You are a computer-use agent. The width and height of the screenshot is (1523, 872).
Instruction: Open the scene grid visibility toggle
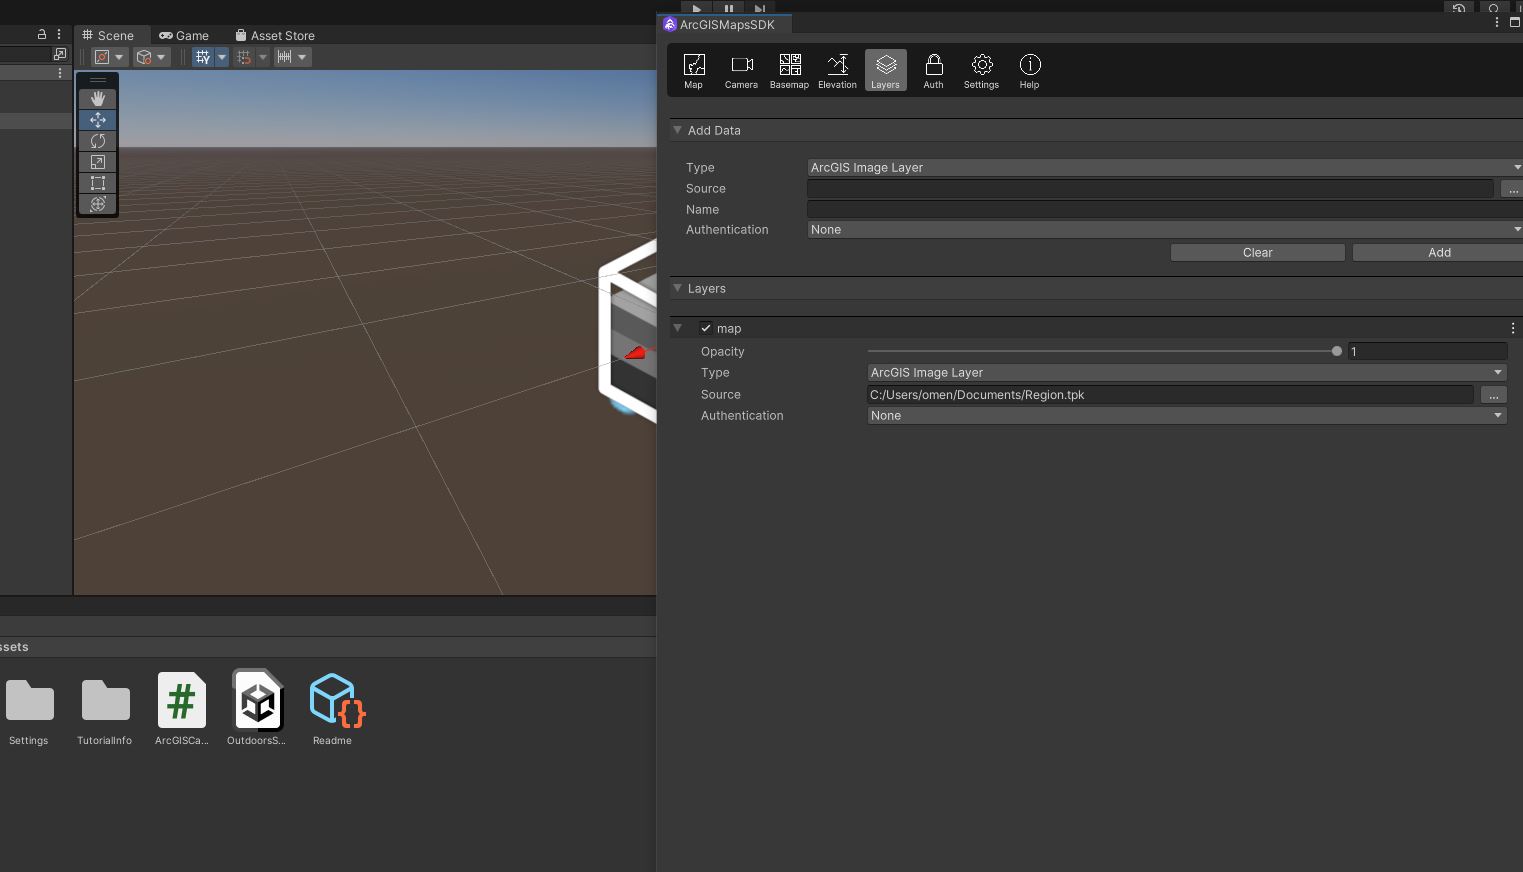point(204,57)
